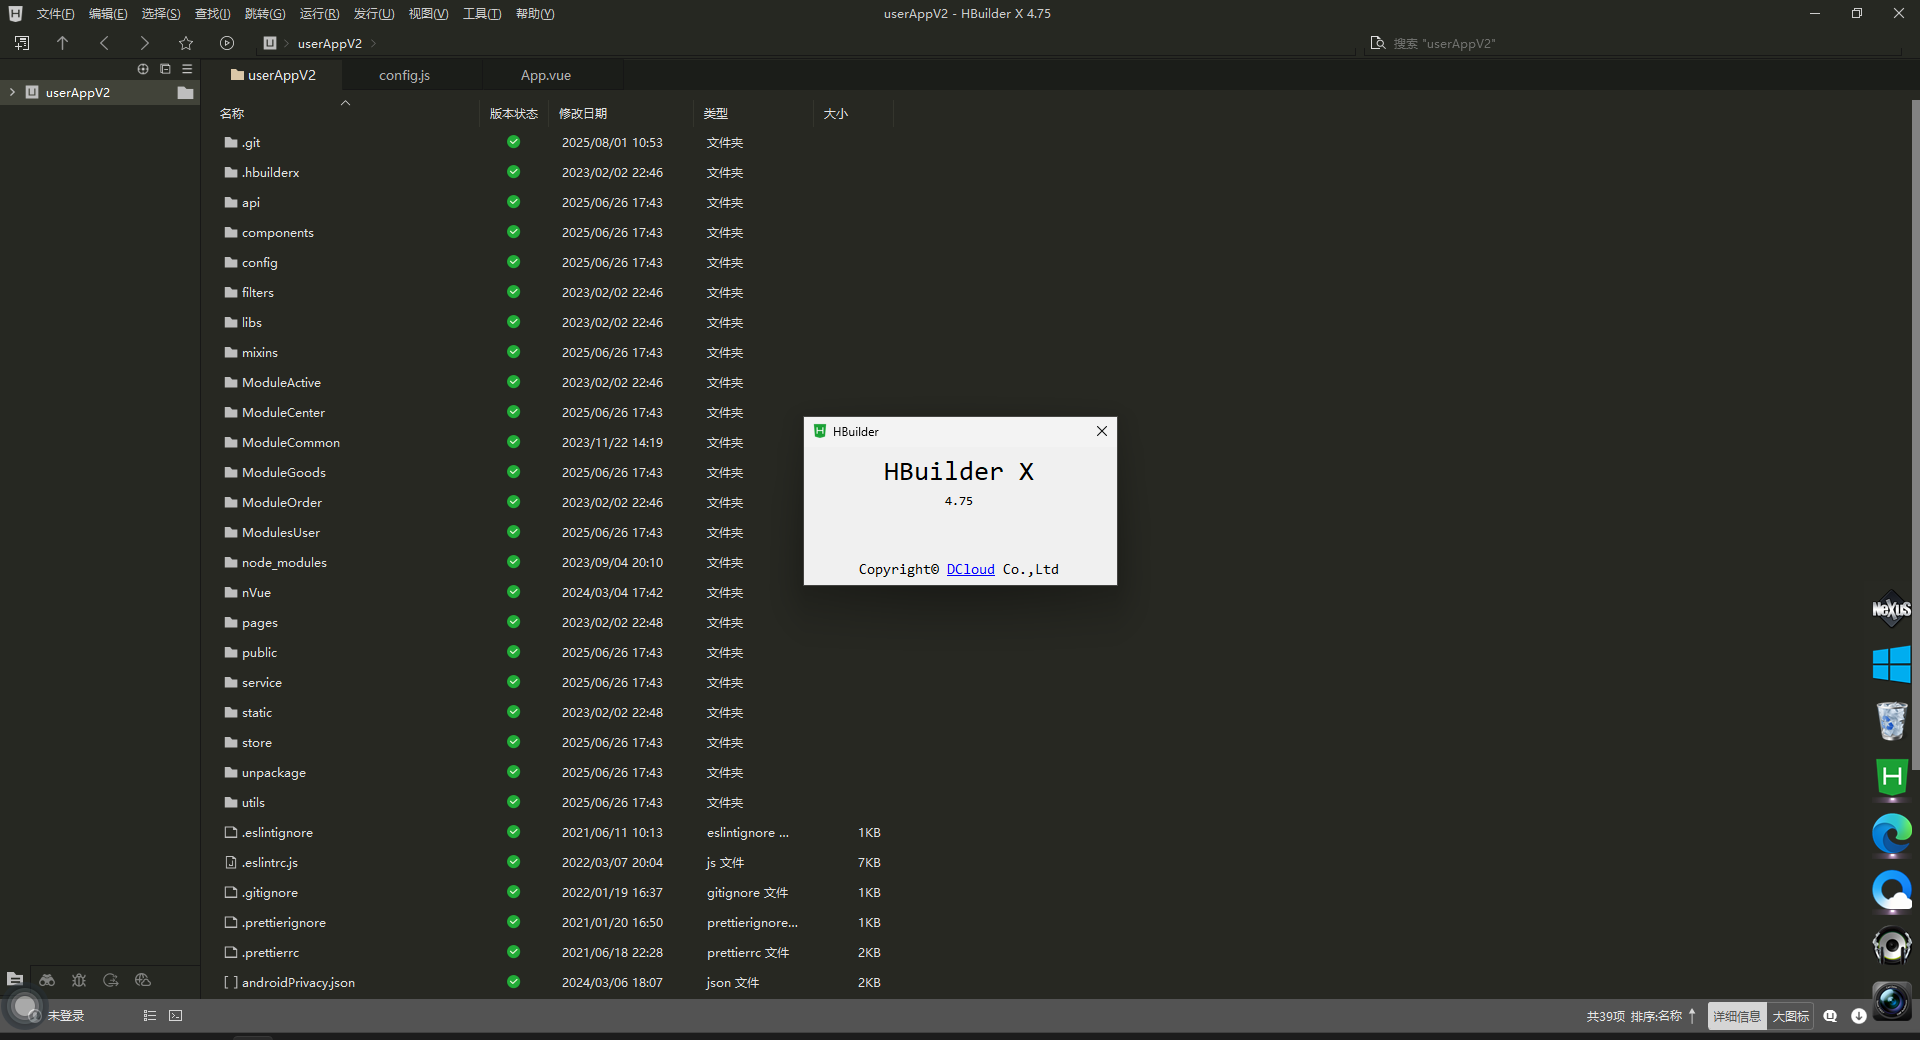Open 文件(F) menu
This screenshot has width=1920, height=1040.
click(x=55, y=14)
